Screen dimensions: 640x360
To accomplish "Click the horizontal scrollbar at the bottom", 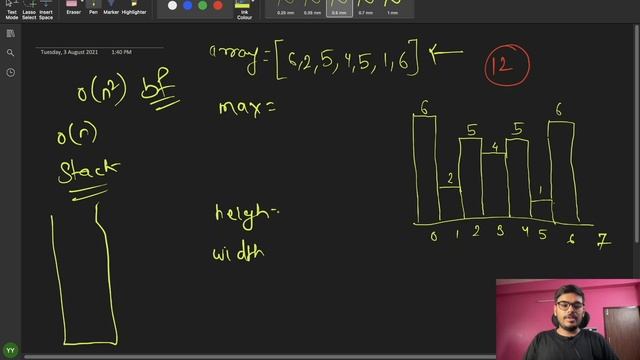I will 260,357.
